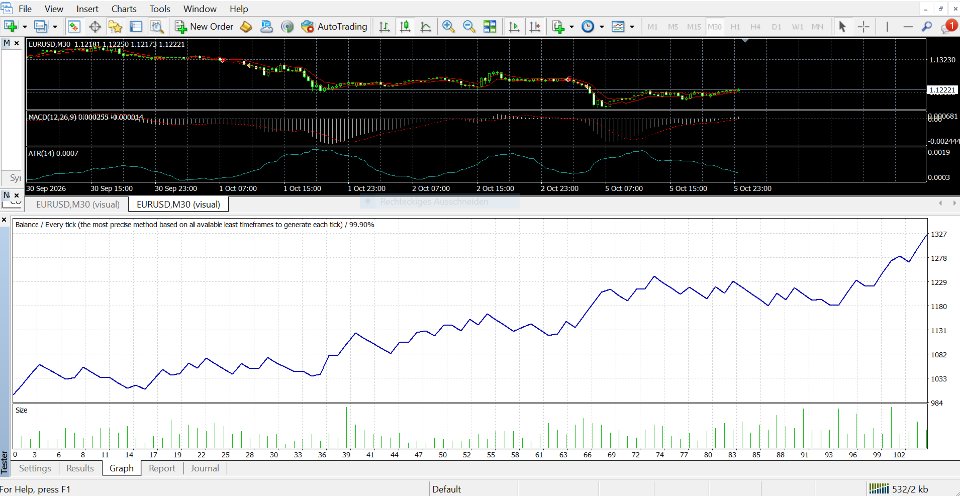960x496 pixels.
Task: Expand the Profiles dropdown arrow
Action: pyautogui.click(x=55, y=27)
